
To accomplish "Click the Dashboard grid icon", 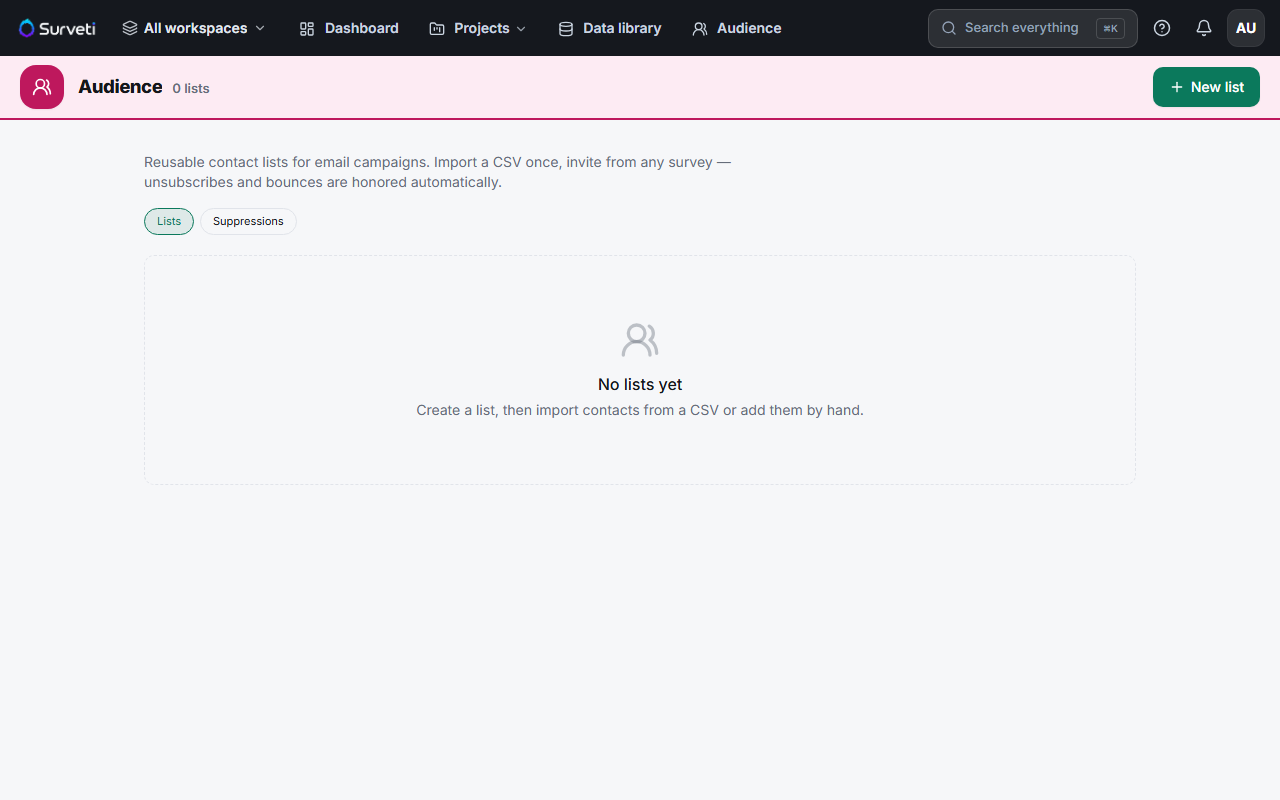I will 307,29.
